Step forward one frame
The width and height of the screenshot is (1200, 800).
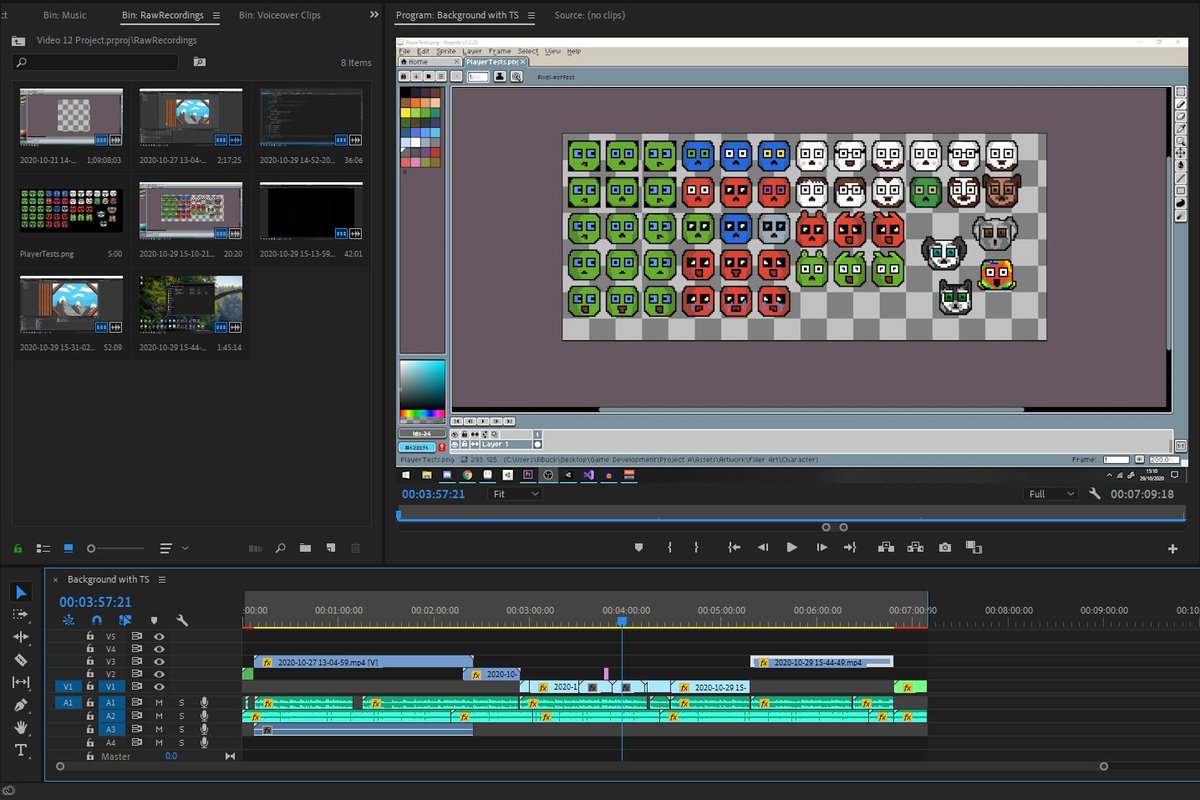pos(822,547)
